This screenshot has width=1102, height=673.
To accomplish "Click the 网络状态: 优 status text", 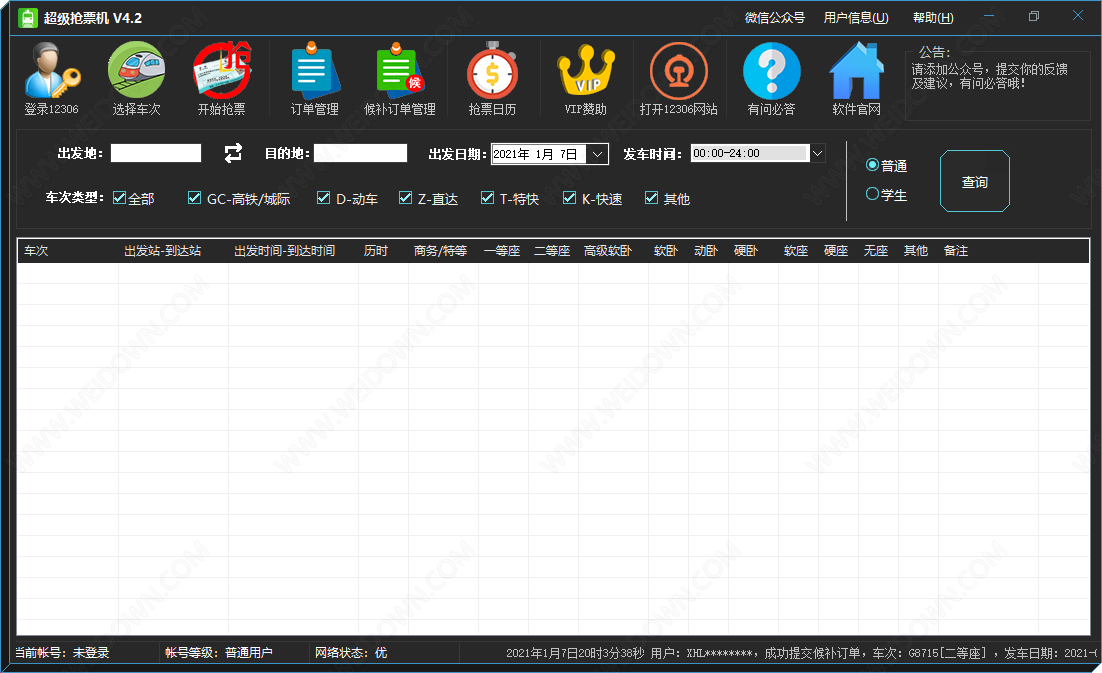I will click(x=351, y=653).
